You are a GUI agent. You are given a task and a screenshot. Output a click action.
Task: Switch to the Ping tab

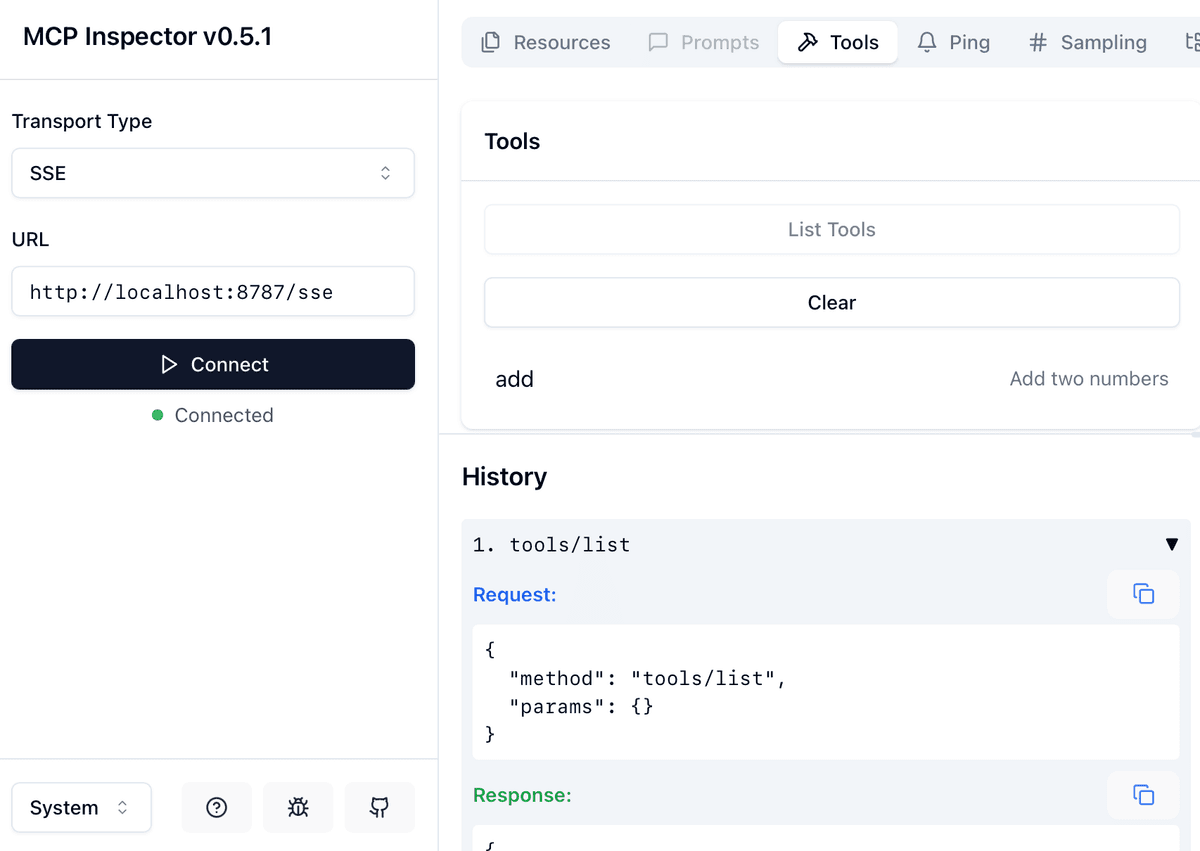pos(954,42)
